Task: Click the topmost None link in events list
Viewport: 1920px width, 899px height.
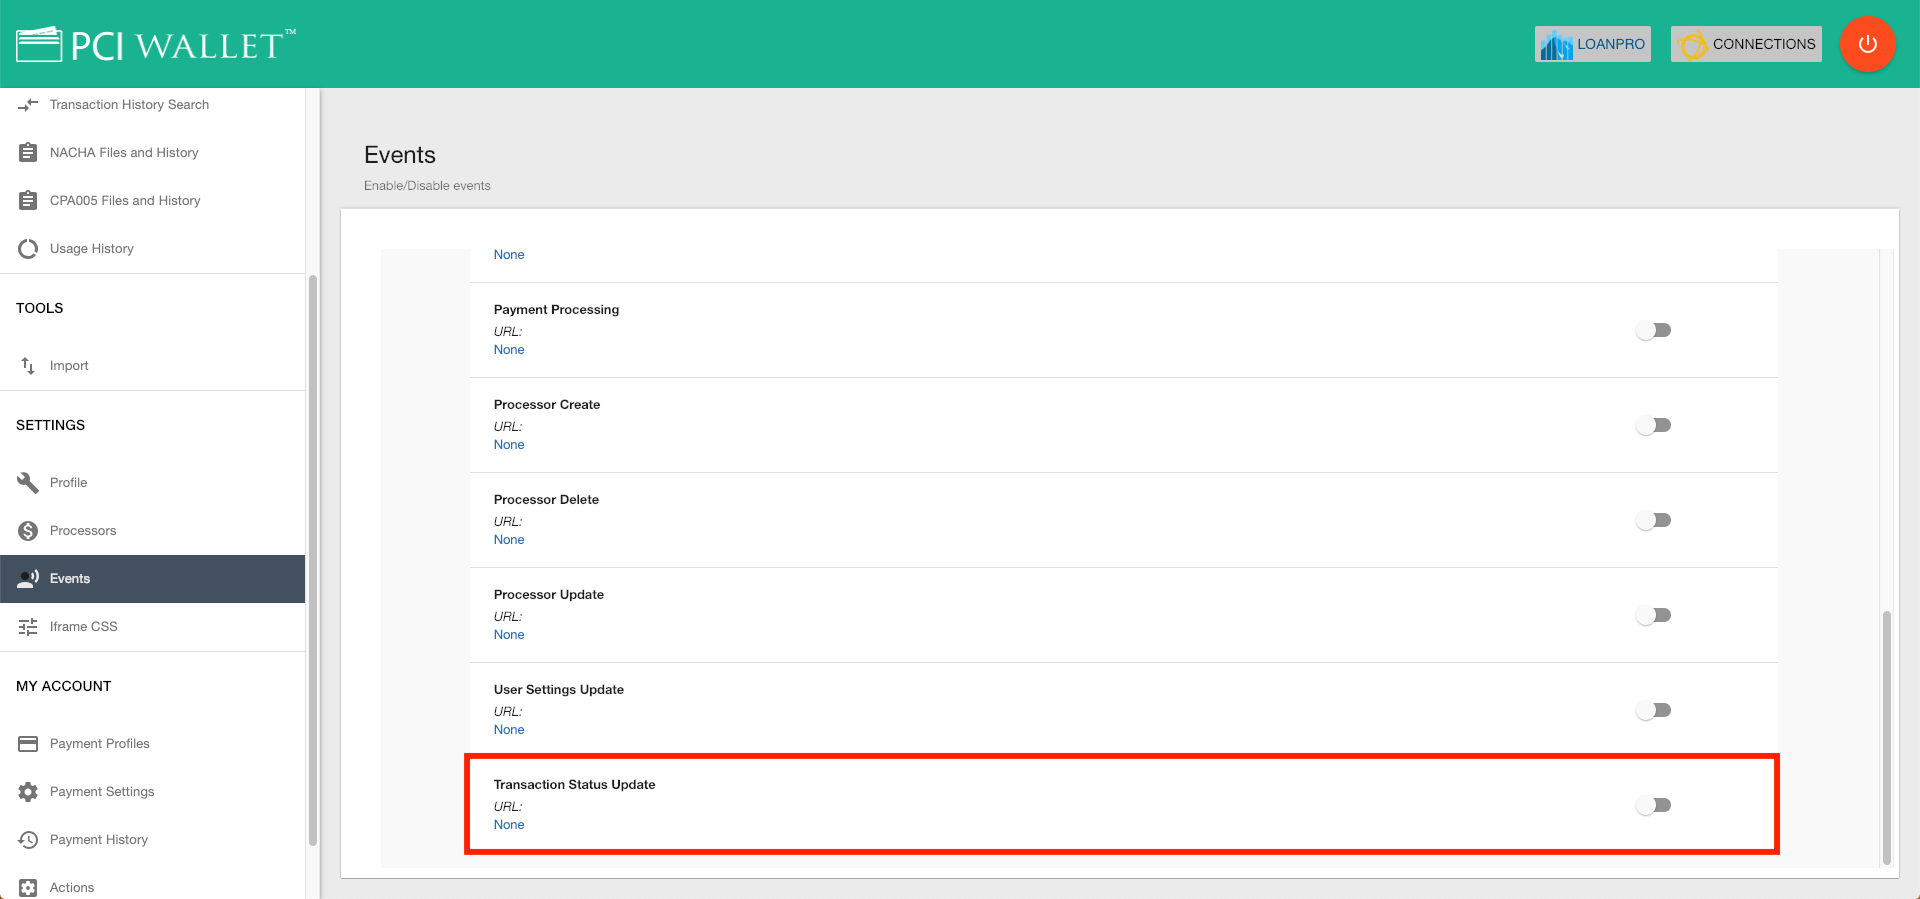Action: click(509, 254)
